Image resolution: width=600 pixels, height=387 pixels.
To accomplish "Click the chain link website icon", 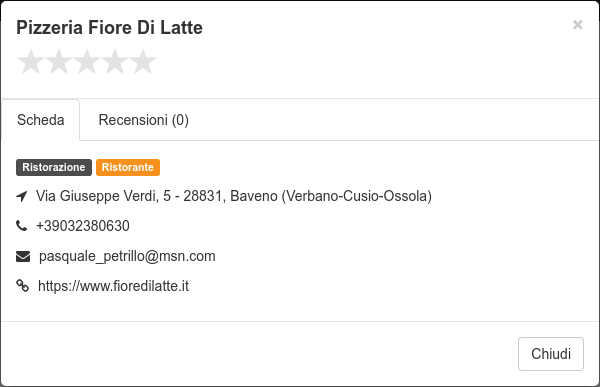I will click(x=23, y=286).
